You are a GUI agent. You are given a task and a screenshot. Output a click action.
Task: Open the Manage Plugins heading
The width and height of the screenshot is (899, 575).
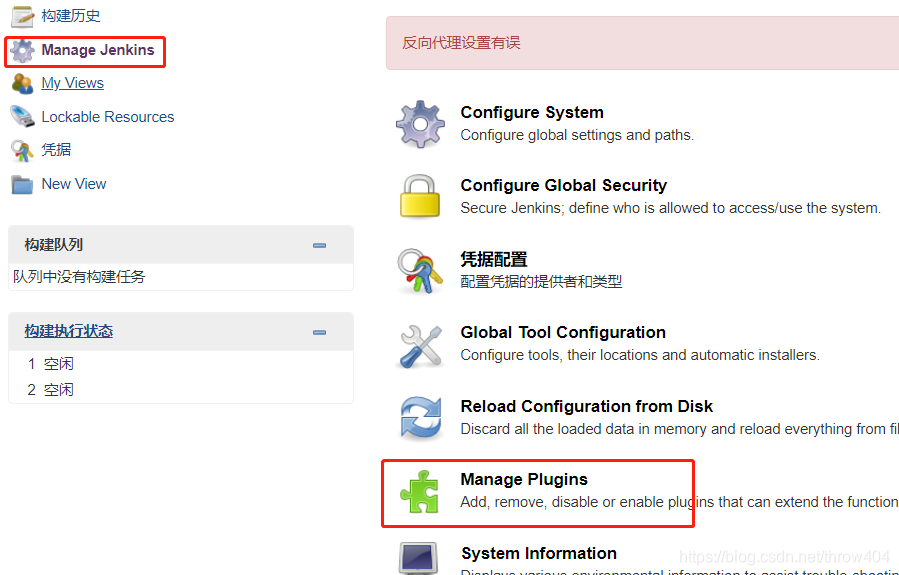tap(524, 479)
